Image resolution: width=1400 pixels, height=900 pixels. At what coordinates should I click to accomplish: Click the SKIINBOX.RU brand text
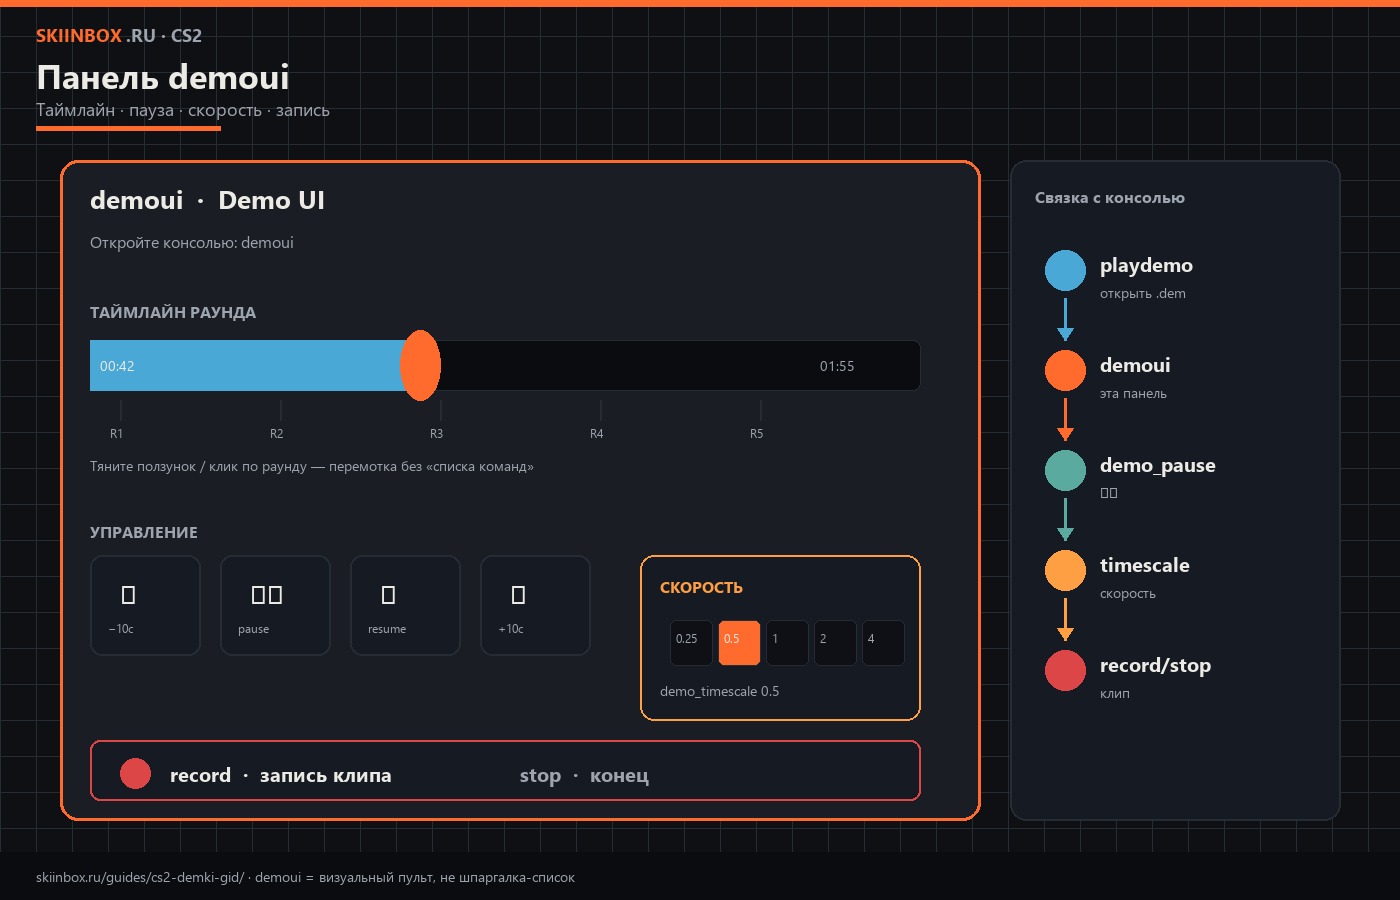[x=96, y=35]
